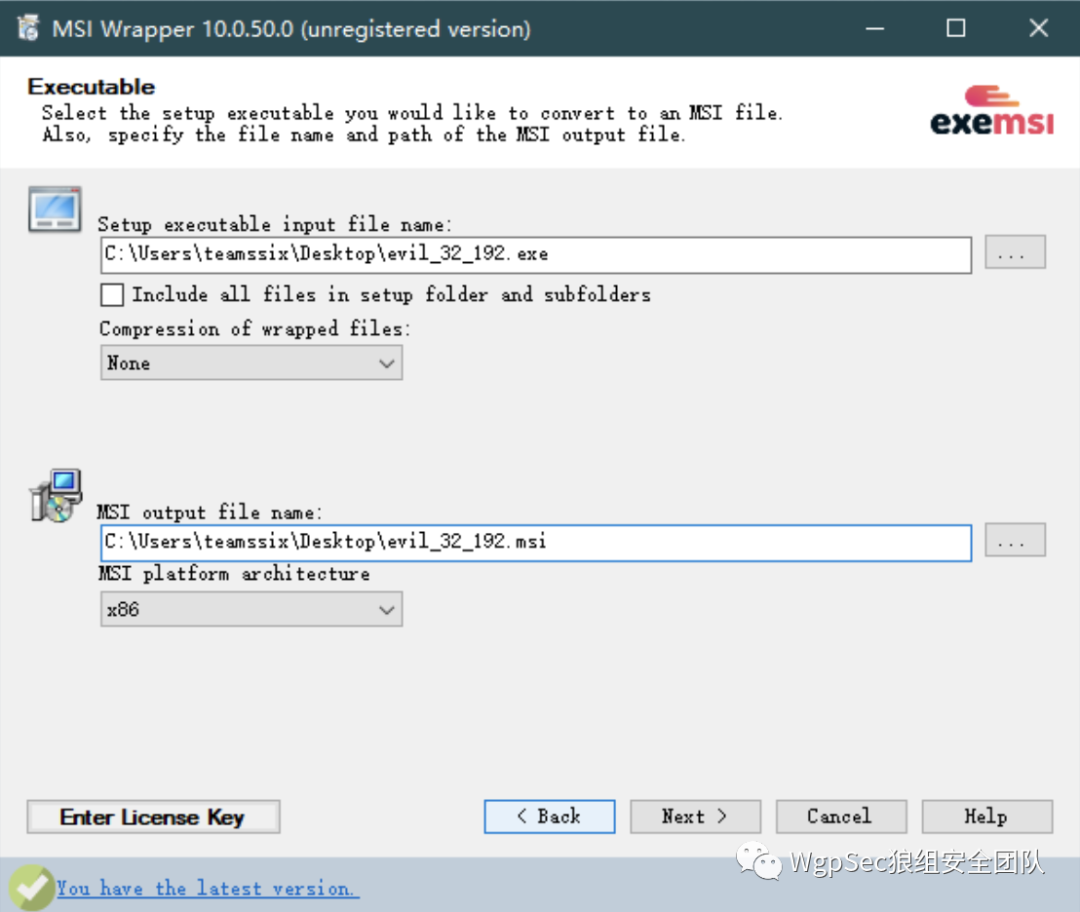Open Help for the wizard
The height and width of the screenshot is (912, 1080).
click(987, 817)
